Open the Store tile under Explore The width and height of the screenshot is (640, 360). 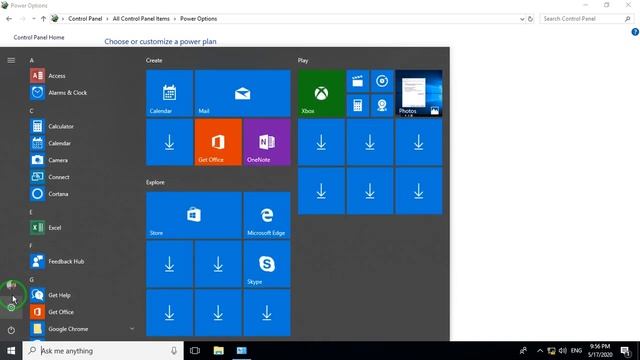tap(194, 215)
